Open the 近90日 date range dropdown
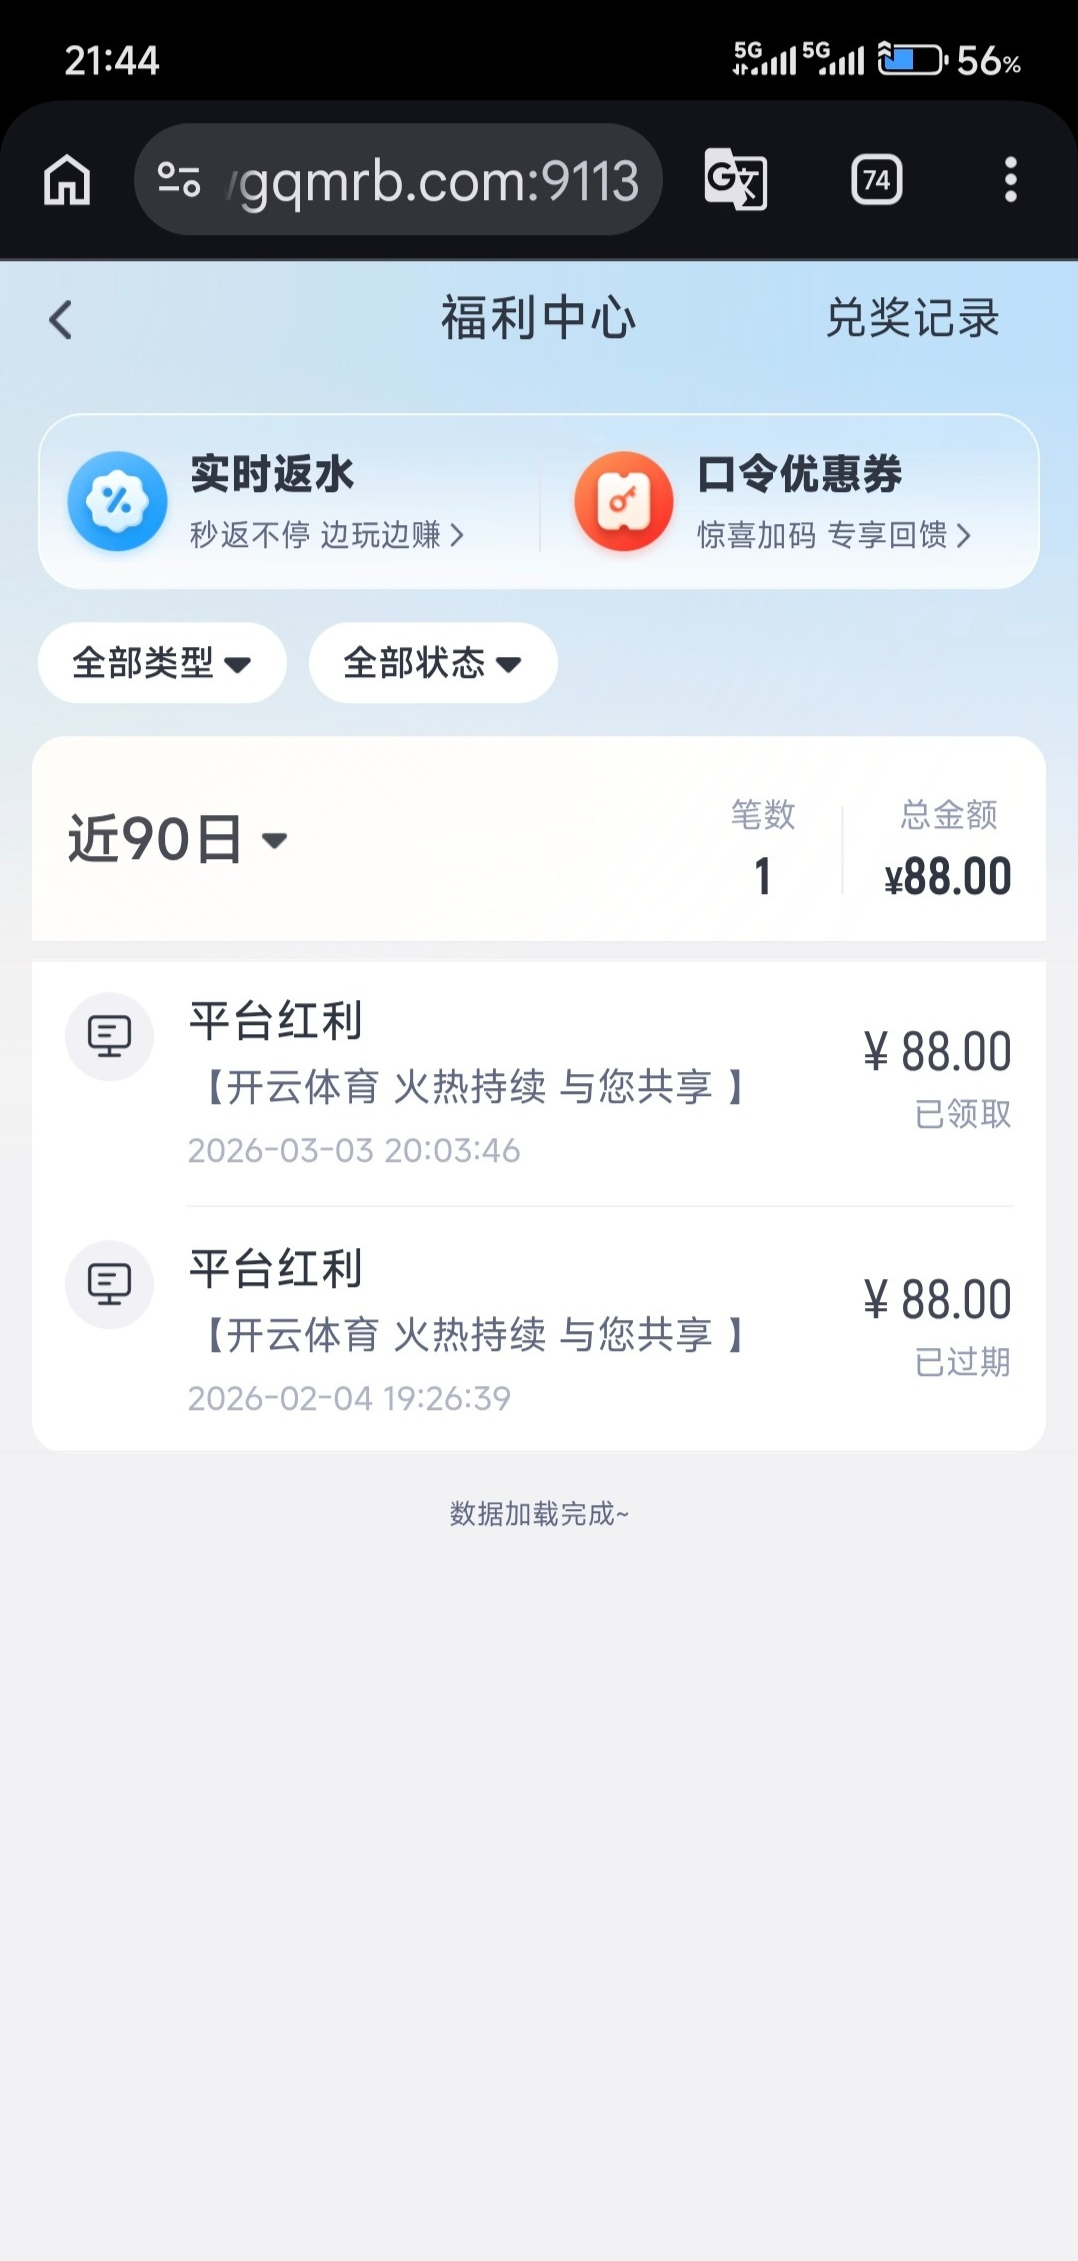Image resolution: width=1078 pixels, height=2261 pixels. coord(177,839)
